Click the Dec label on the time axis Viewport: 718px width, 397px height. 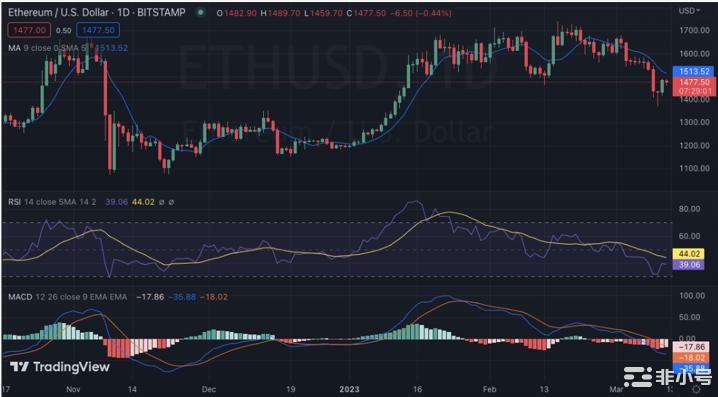point(208,390)
